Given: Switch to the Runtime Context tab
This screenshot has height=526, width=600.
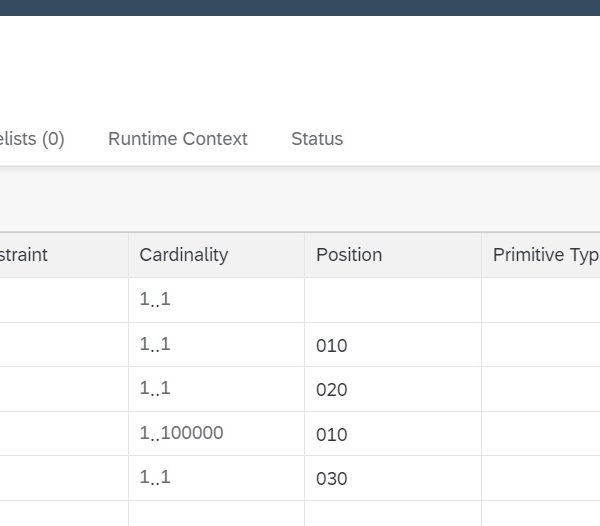Looking at the screenshot, I should pos(177,139).
